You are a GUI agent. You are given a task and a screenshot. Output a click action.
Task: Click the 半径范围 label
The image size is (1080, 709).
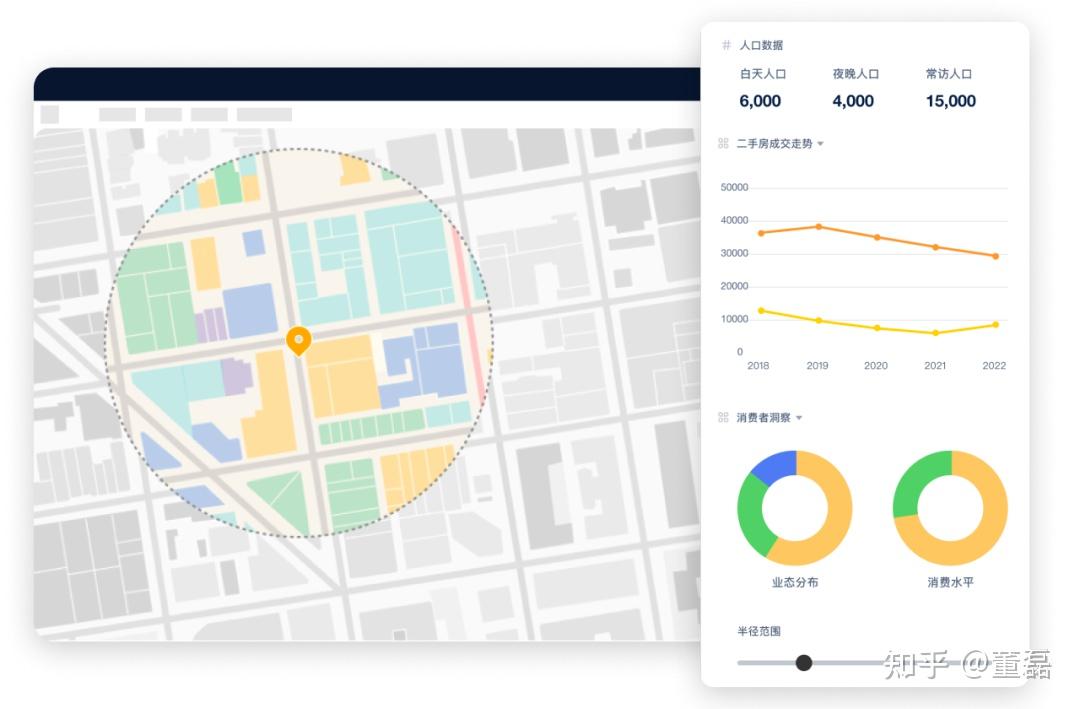759,630
